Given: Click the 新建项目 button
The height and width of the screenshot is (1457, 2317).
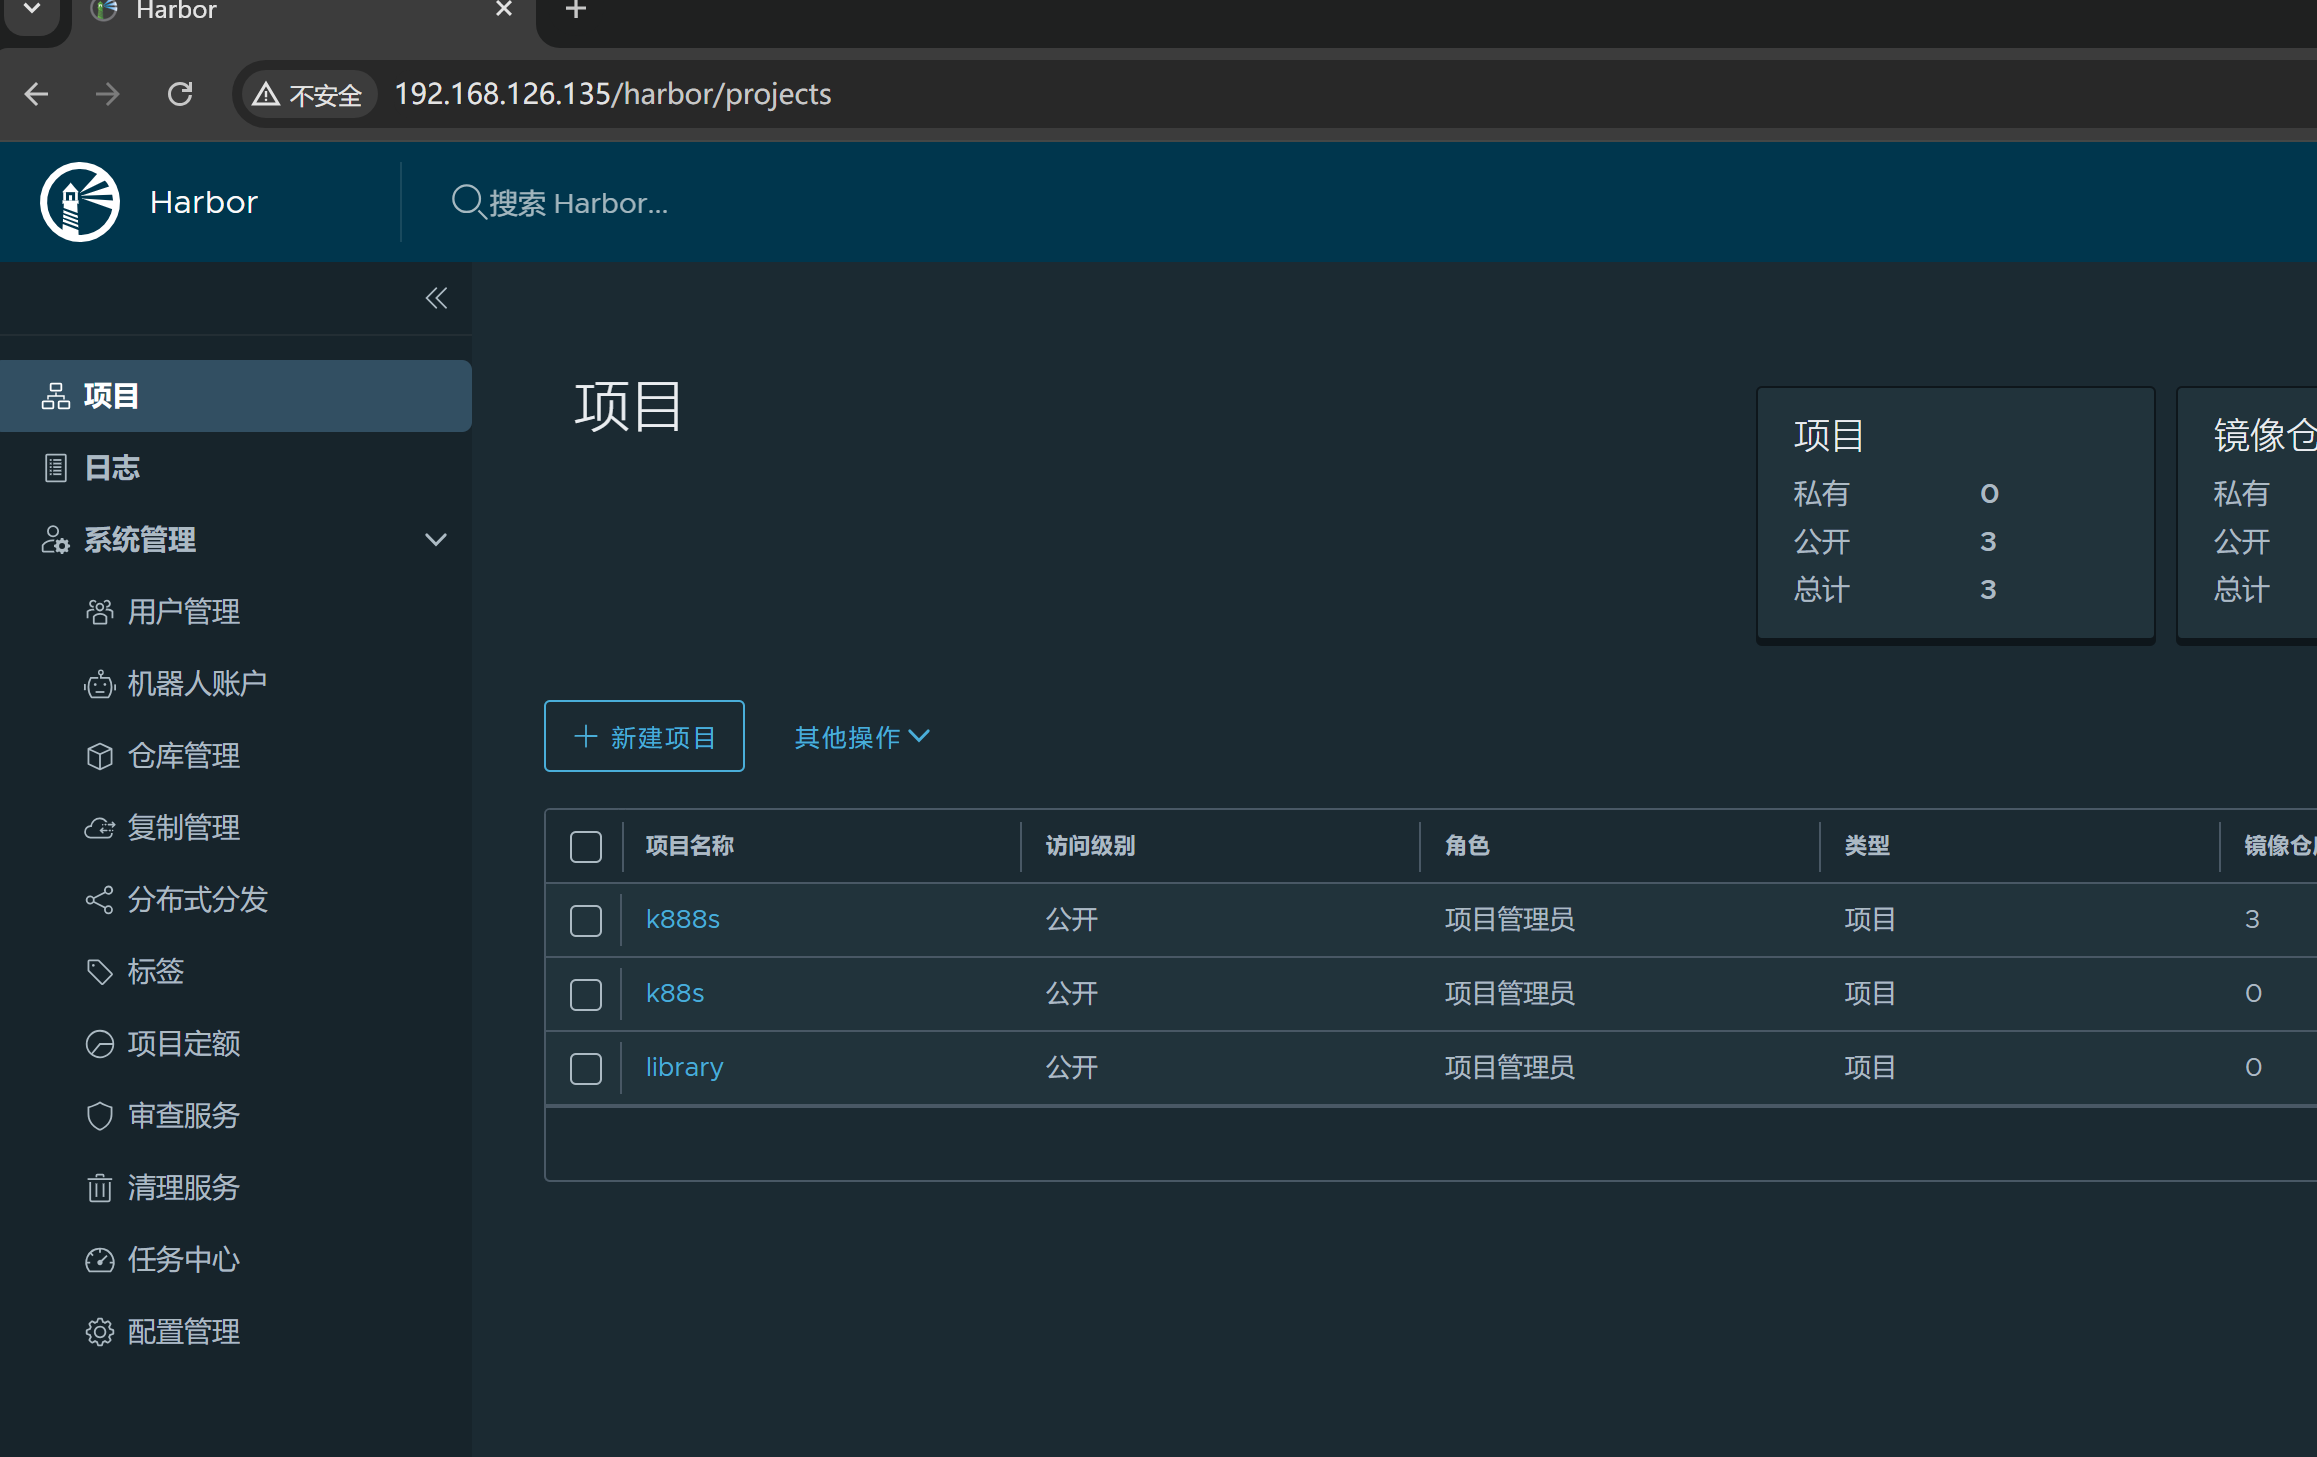Looking at the screenshot, I should tap(644, 737).
